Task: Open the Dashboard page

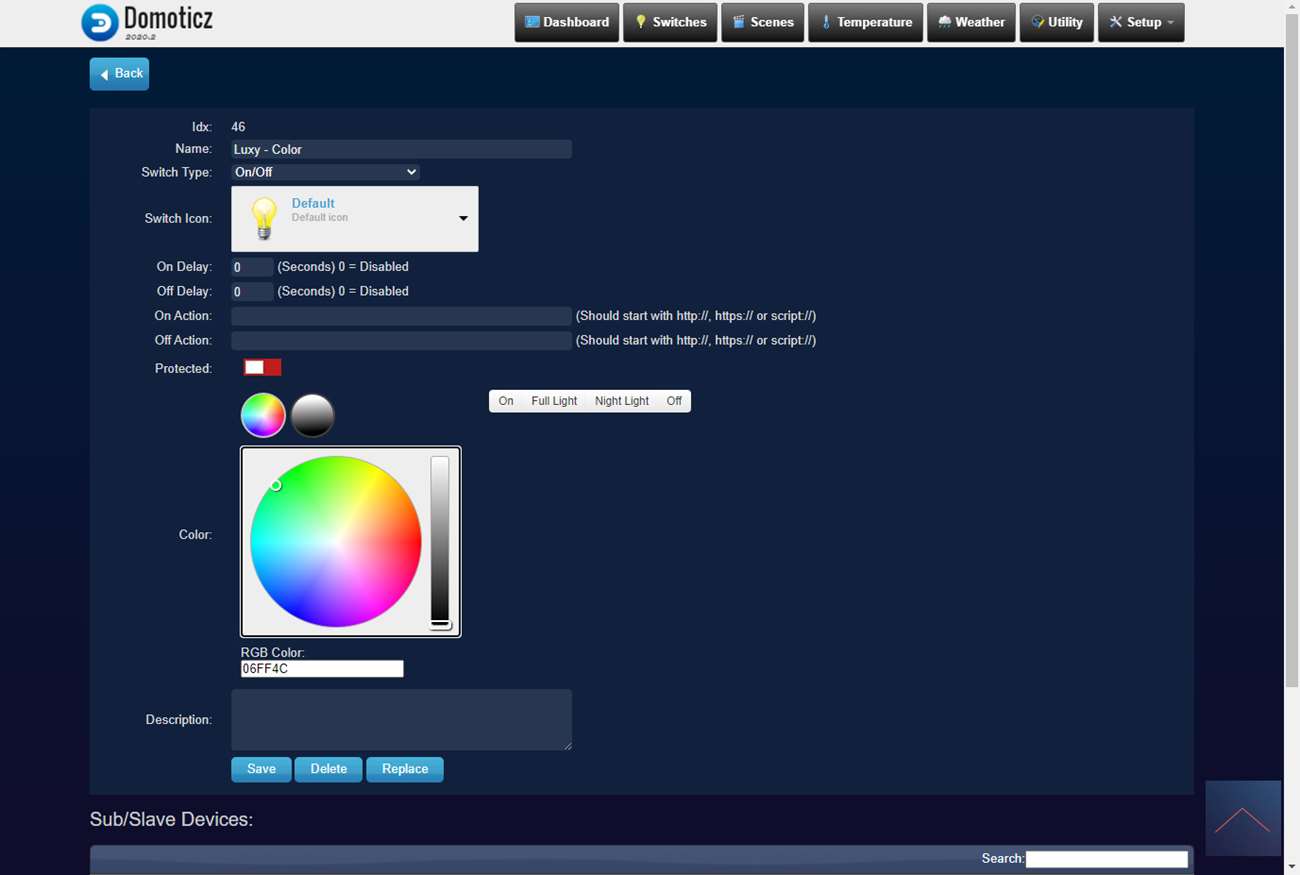Action: coord(567,22)
